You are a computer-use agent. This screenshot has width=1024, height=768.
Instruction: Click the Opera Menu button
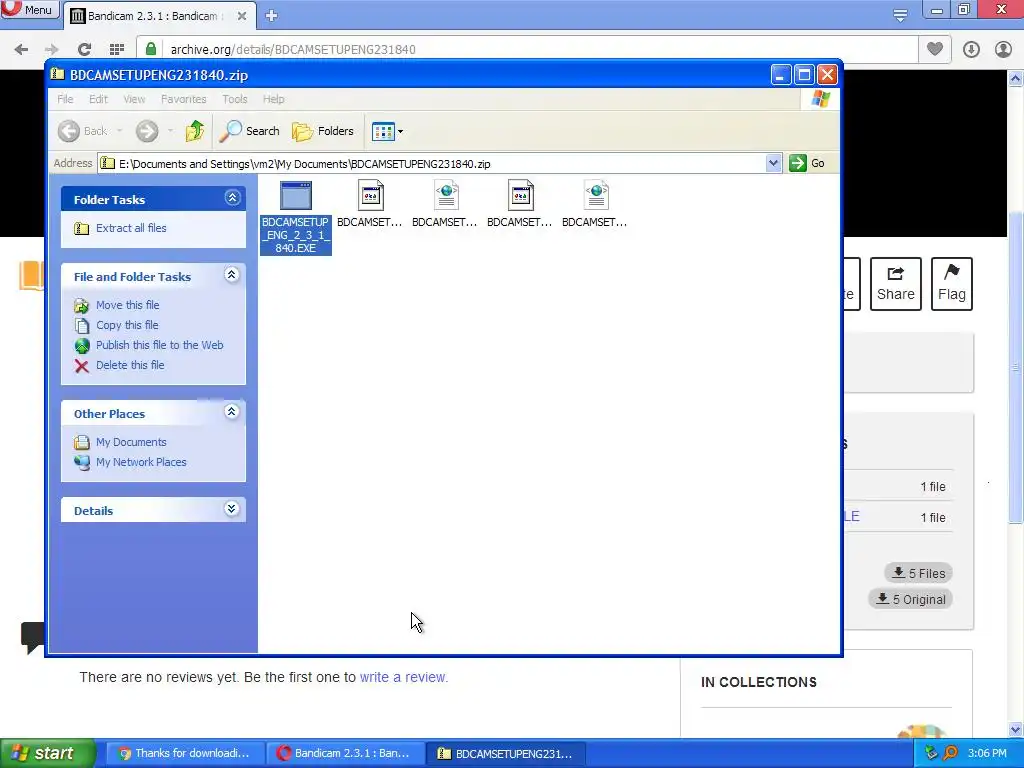point(29,9)
